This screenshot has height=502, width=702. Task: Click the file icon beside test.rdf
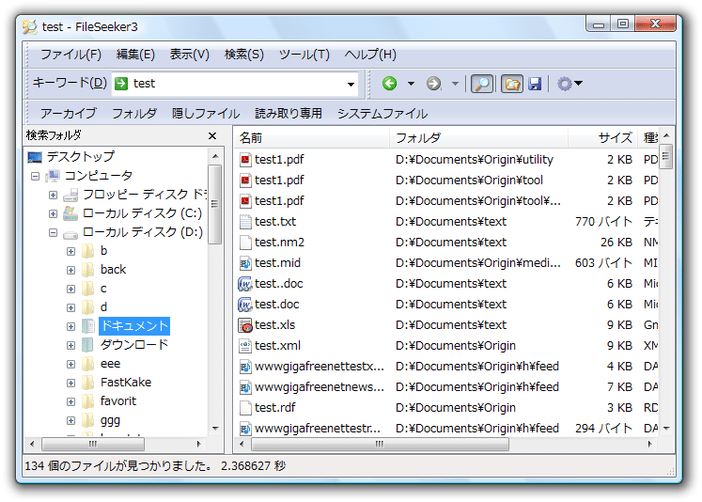point(245,408)
